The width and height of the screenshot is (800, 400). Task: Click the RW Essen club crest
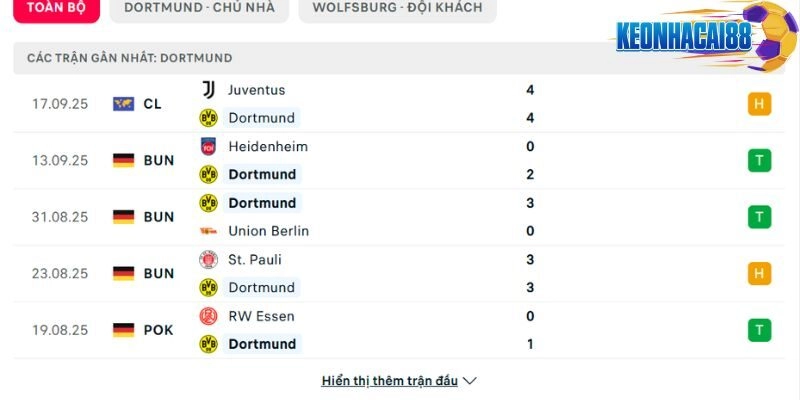click(x=208, y=316)
